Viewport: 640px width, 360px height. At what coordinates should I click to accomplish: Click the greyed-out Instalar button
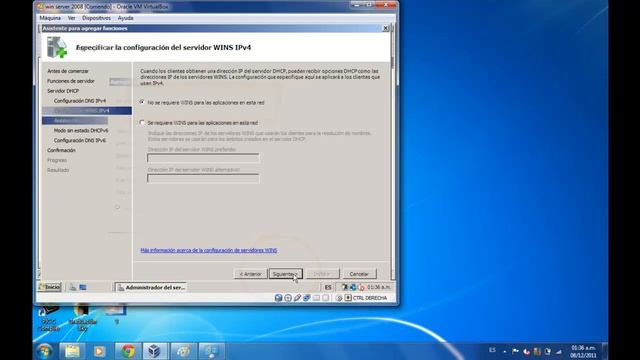pos(322,273)
